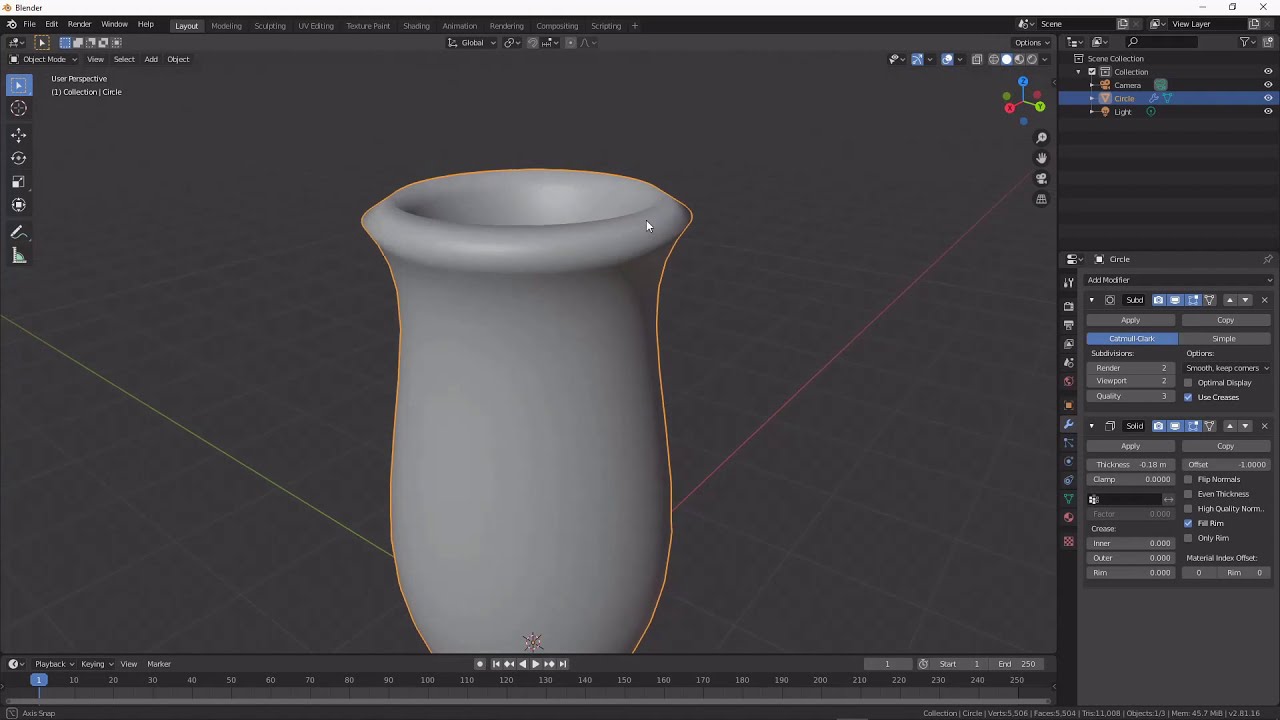The width and height of the screenshot is (1280, 720).
Task: Open the Output properties tab
Action: click(x=1068, y=325)
